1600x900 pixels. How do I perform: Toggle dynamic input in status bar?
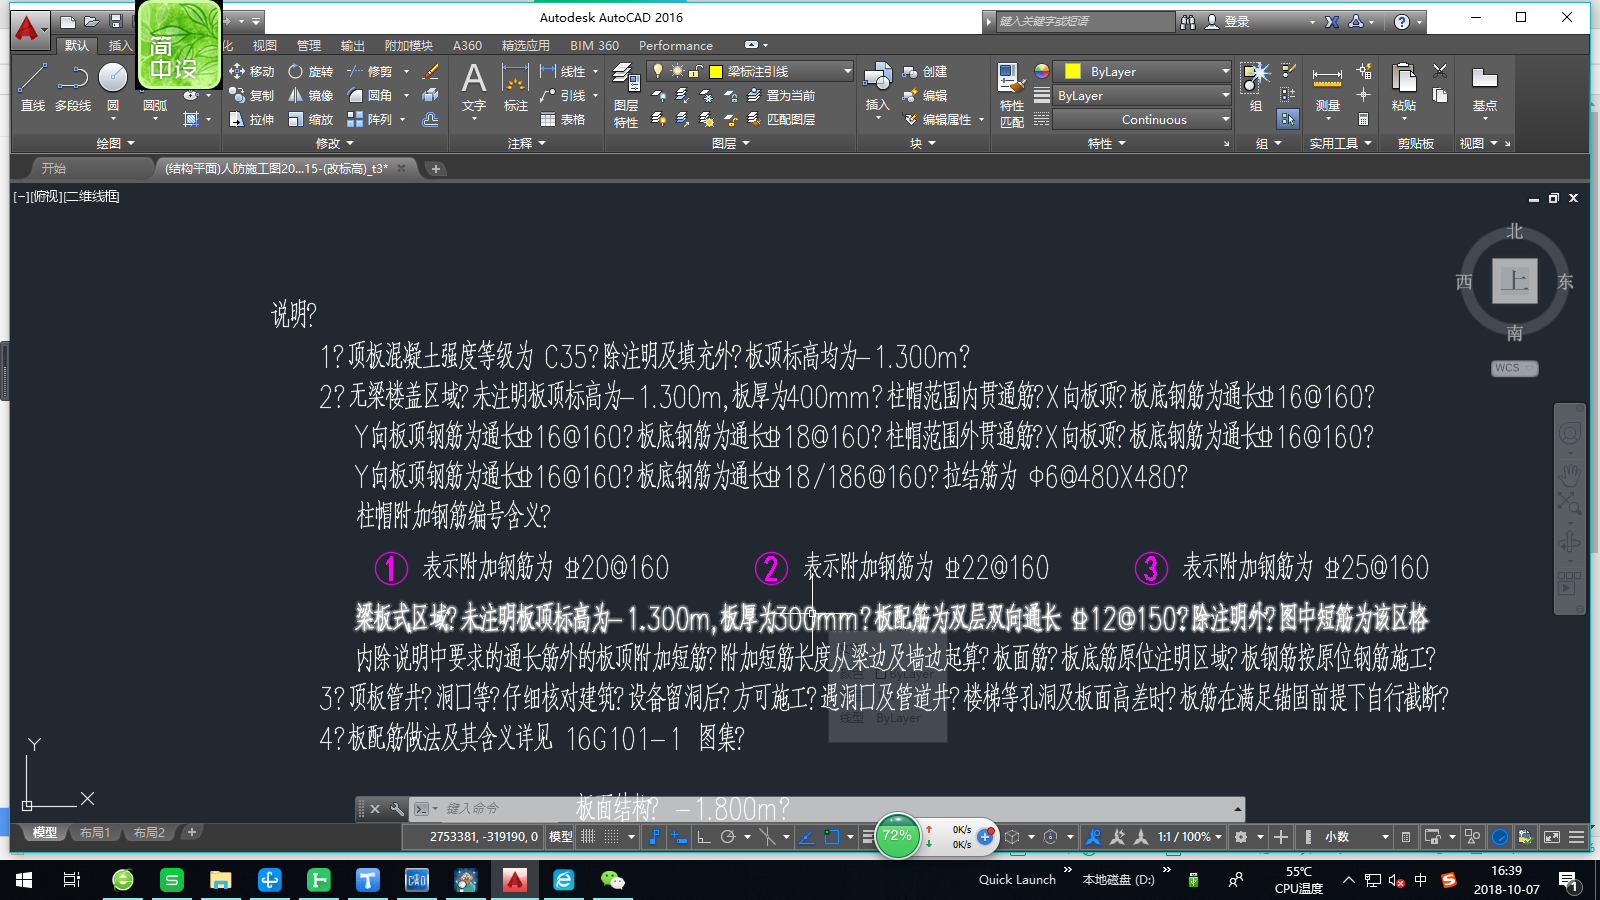(679, 837)
